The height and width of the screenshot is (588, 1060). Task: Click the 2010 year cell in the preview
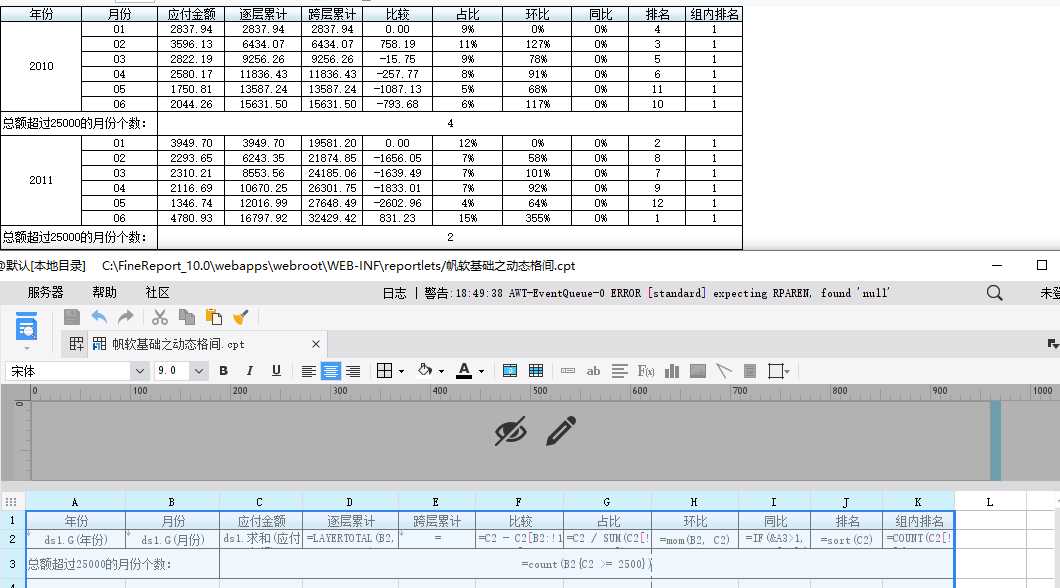pos(41,66)
